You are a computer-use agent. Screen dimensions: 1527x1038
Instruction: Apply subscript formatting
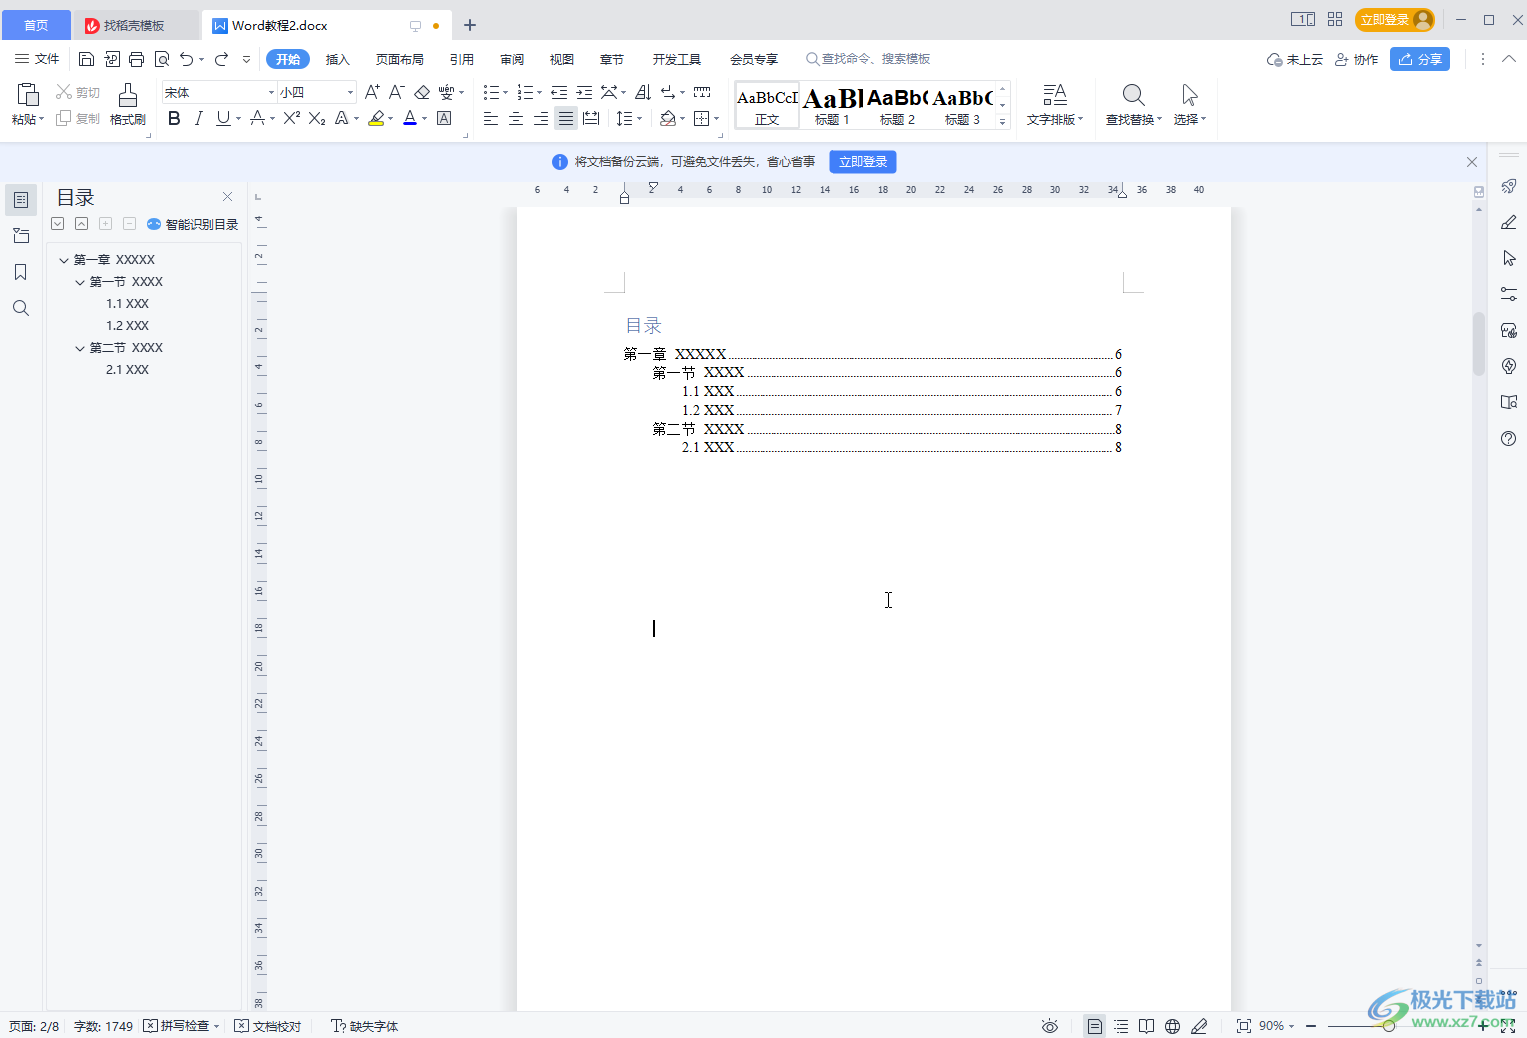(x=317, y=118)
